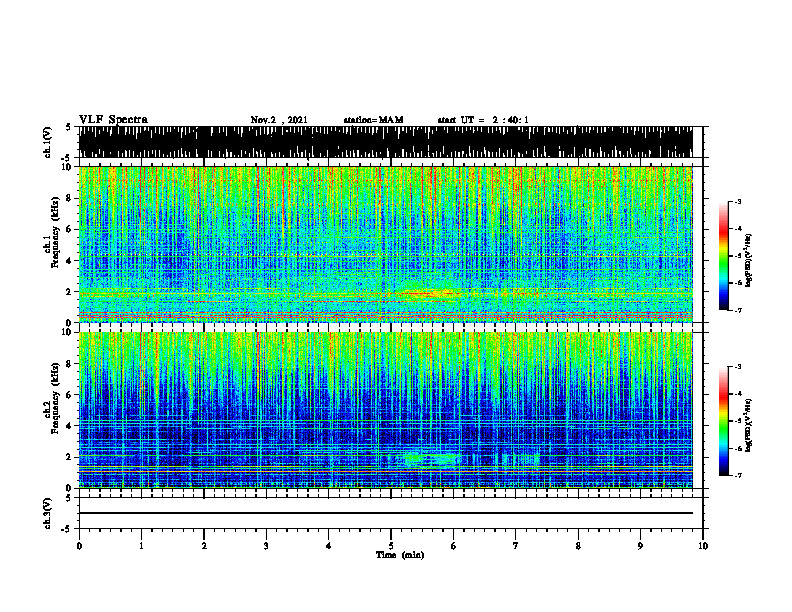Select the 'start UT = 2 :40: 1' label
Viewport: 792px width, 612px height.
point(483,120)
